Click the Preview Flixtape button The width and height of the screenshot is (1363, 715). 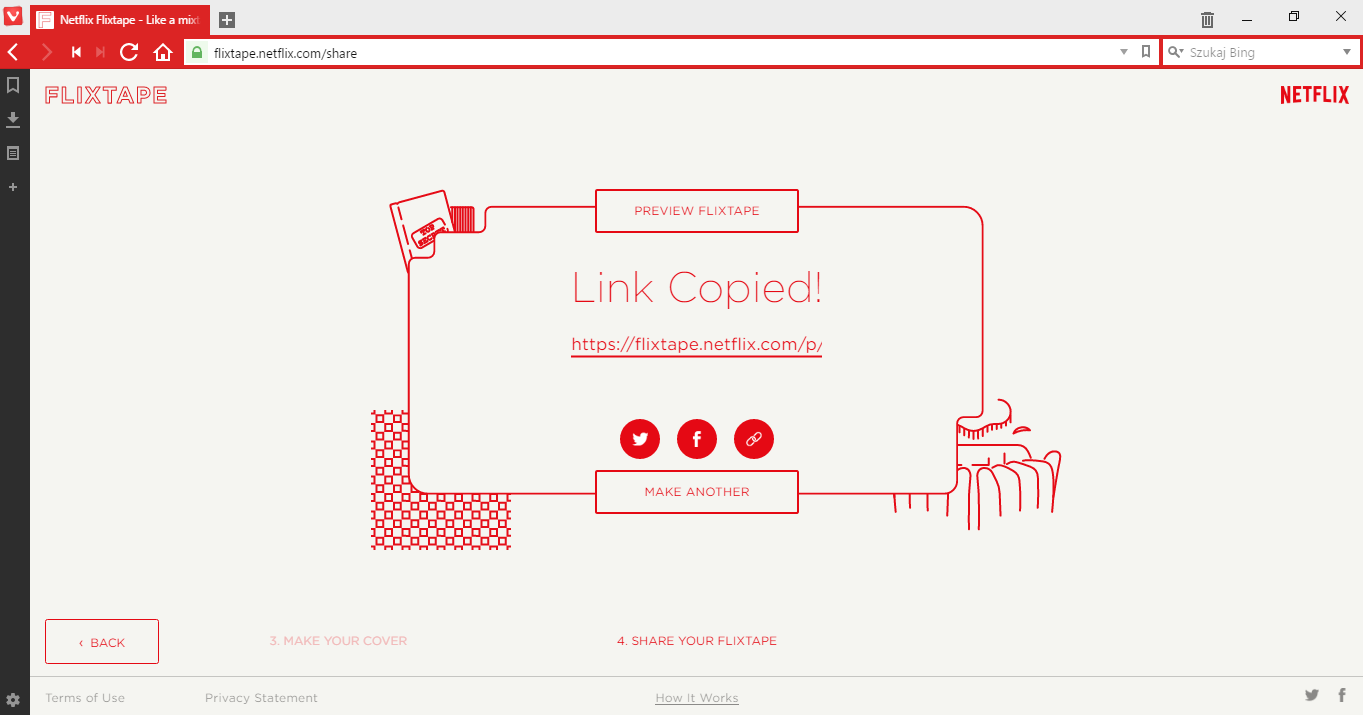pos(697,211)
